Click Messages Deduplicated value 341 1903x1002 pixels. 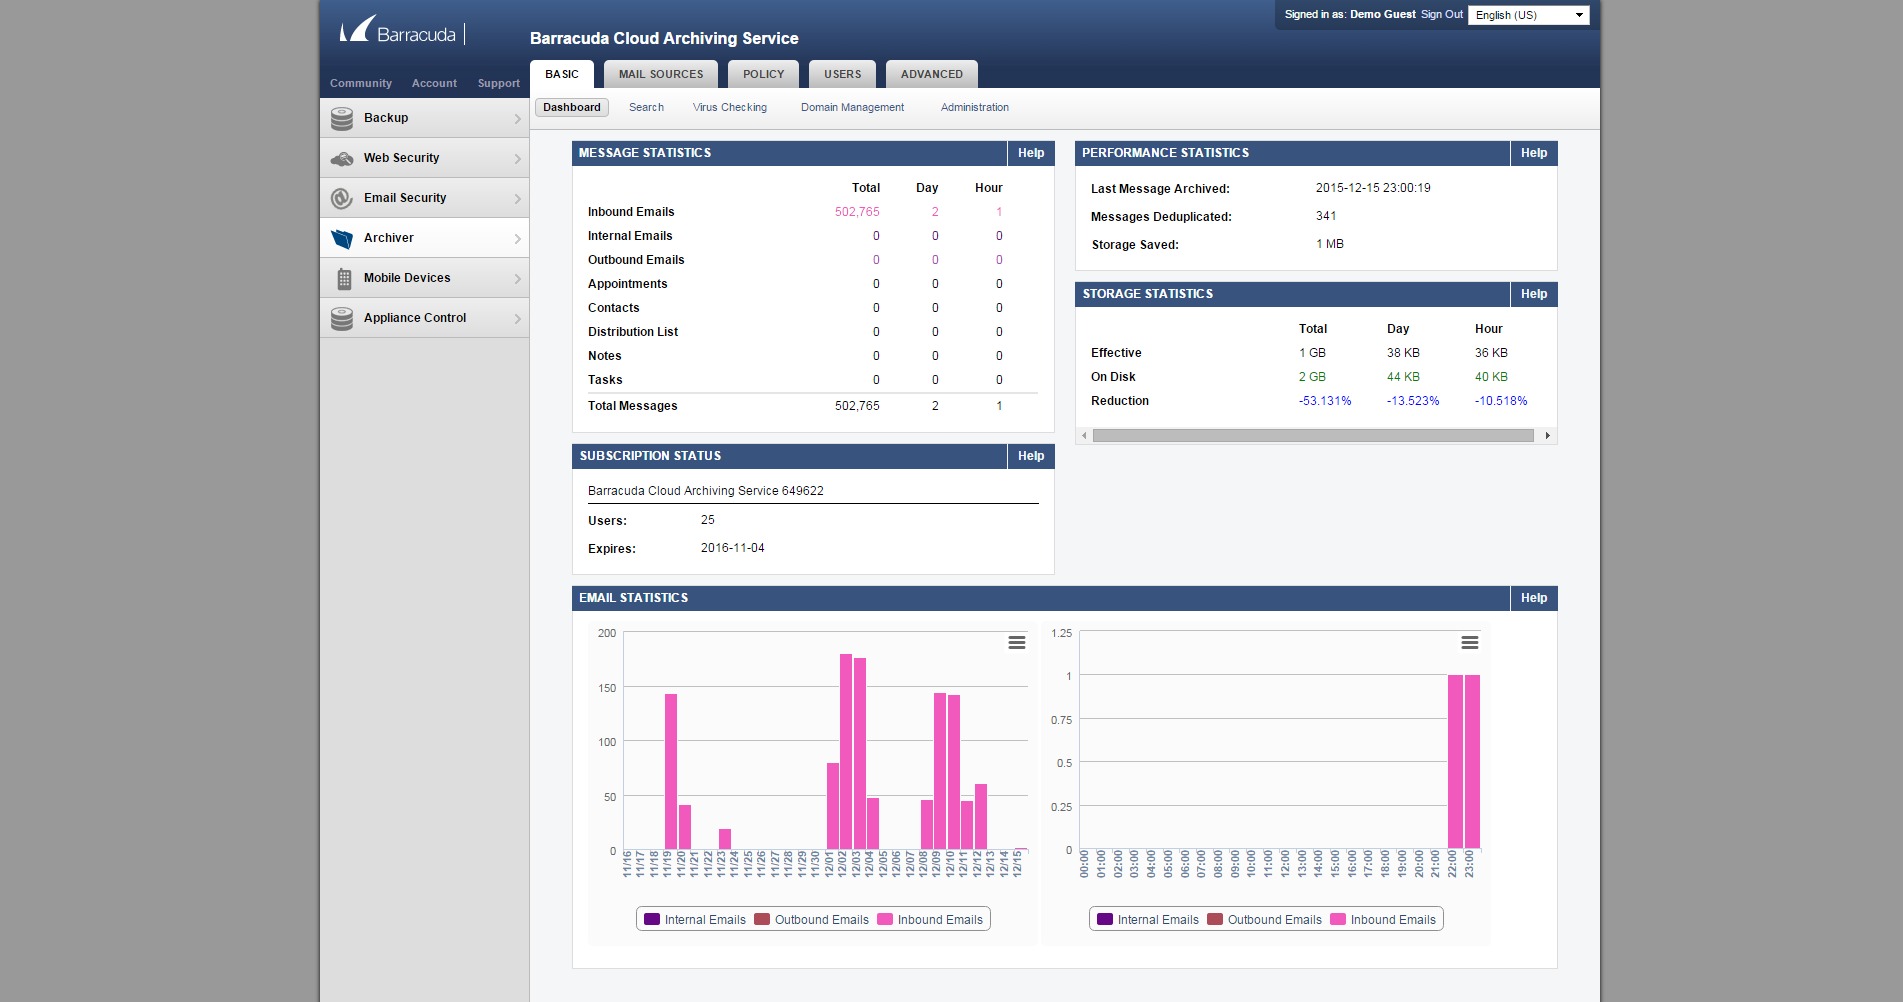[x=1326, y=216]
